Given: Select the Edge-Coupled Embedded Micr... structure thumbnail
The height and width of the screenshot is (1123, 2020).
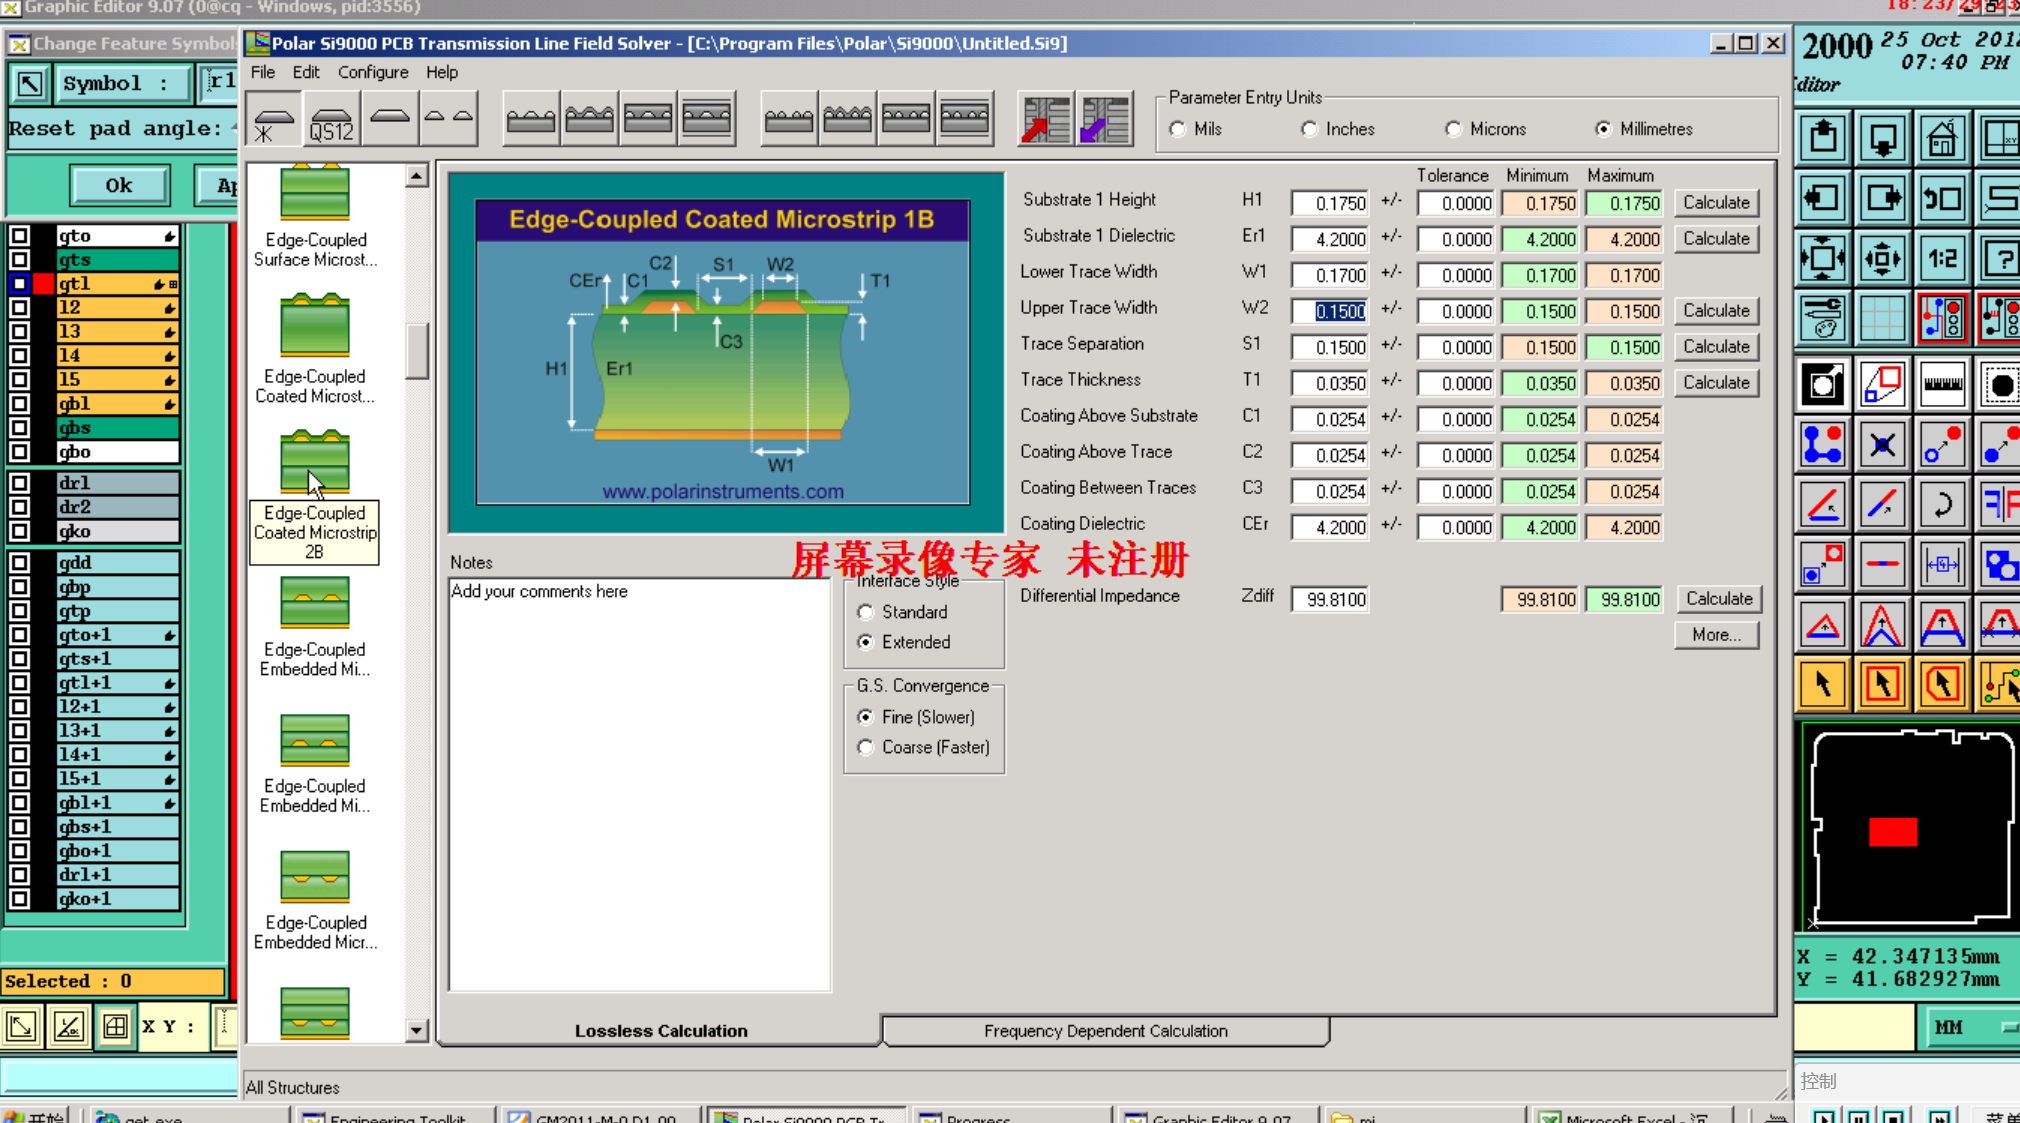Looking at the screenshot, I should 315,876.
